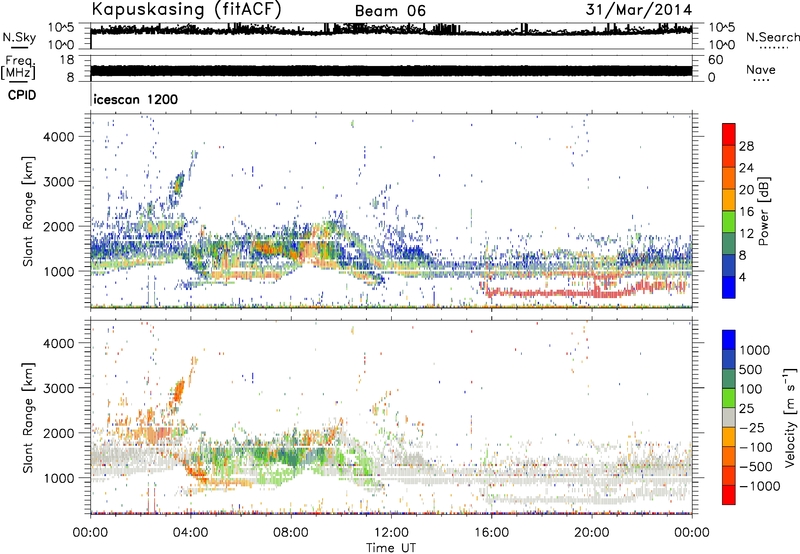
Task: Click the plot title "Kapuskasing (fitACF)"
Action: [x=186, y=9]
